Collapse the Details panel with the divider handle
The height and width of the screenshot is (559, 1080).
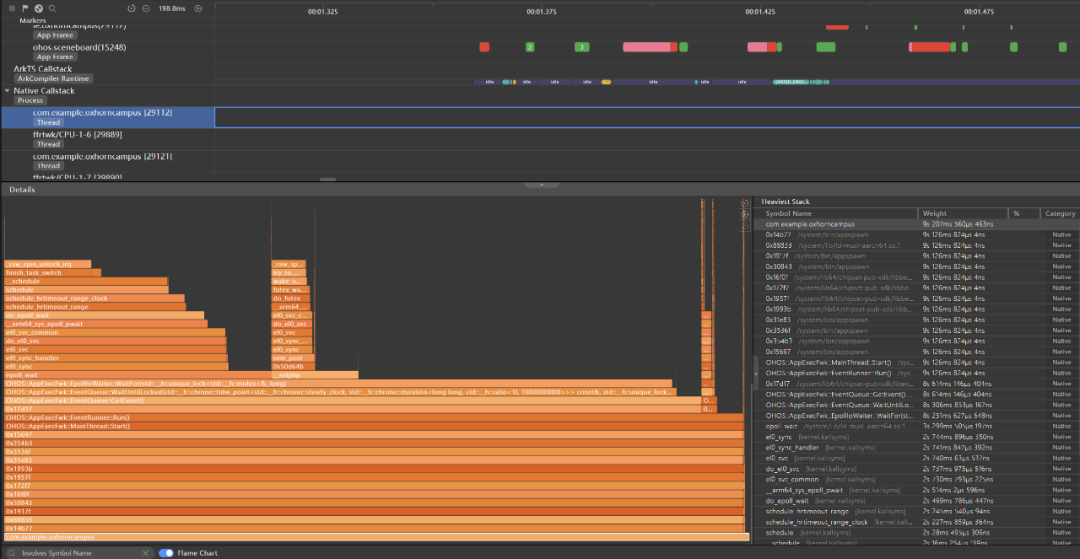tap(541, 185)
